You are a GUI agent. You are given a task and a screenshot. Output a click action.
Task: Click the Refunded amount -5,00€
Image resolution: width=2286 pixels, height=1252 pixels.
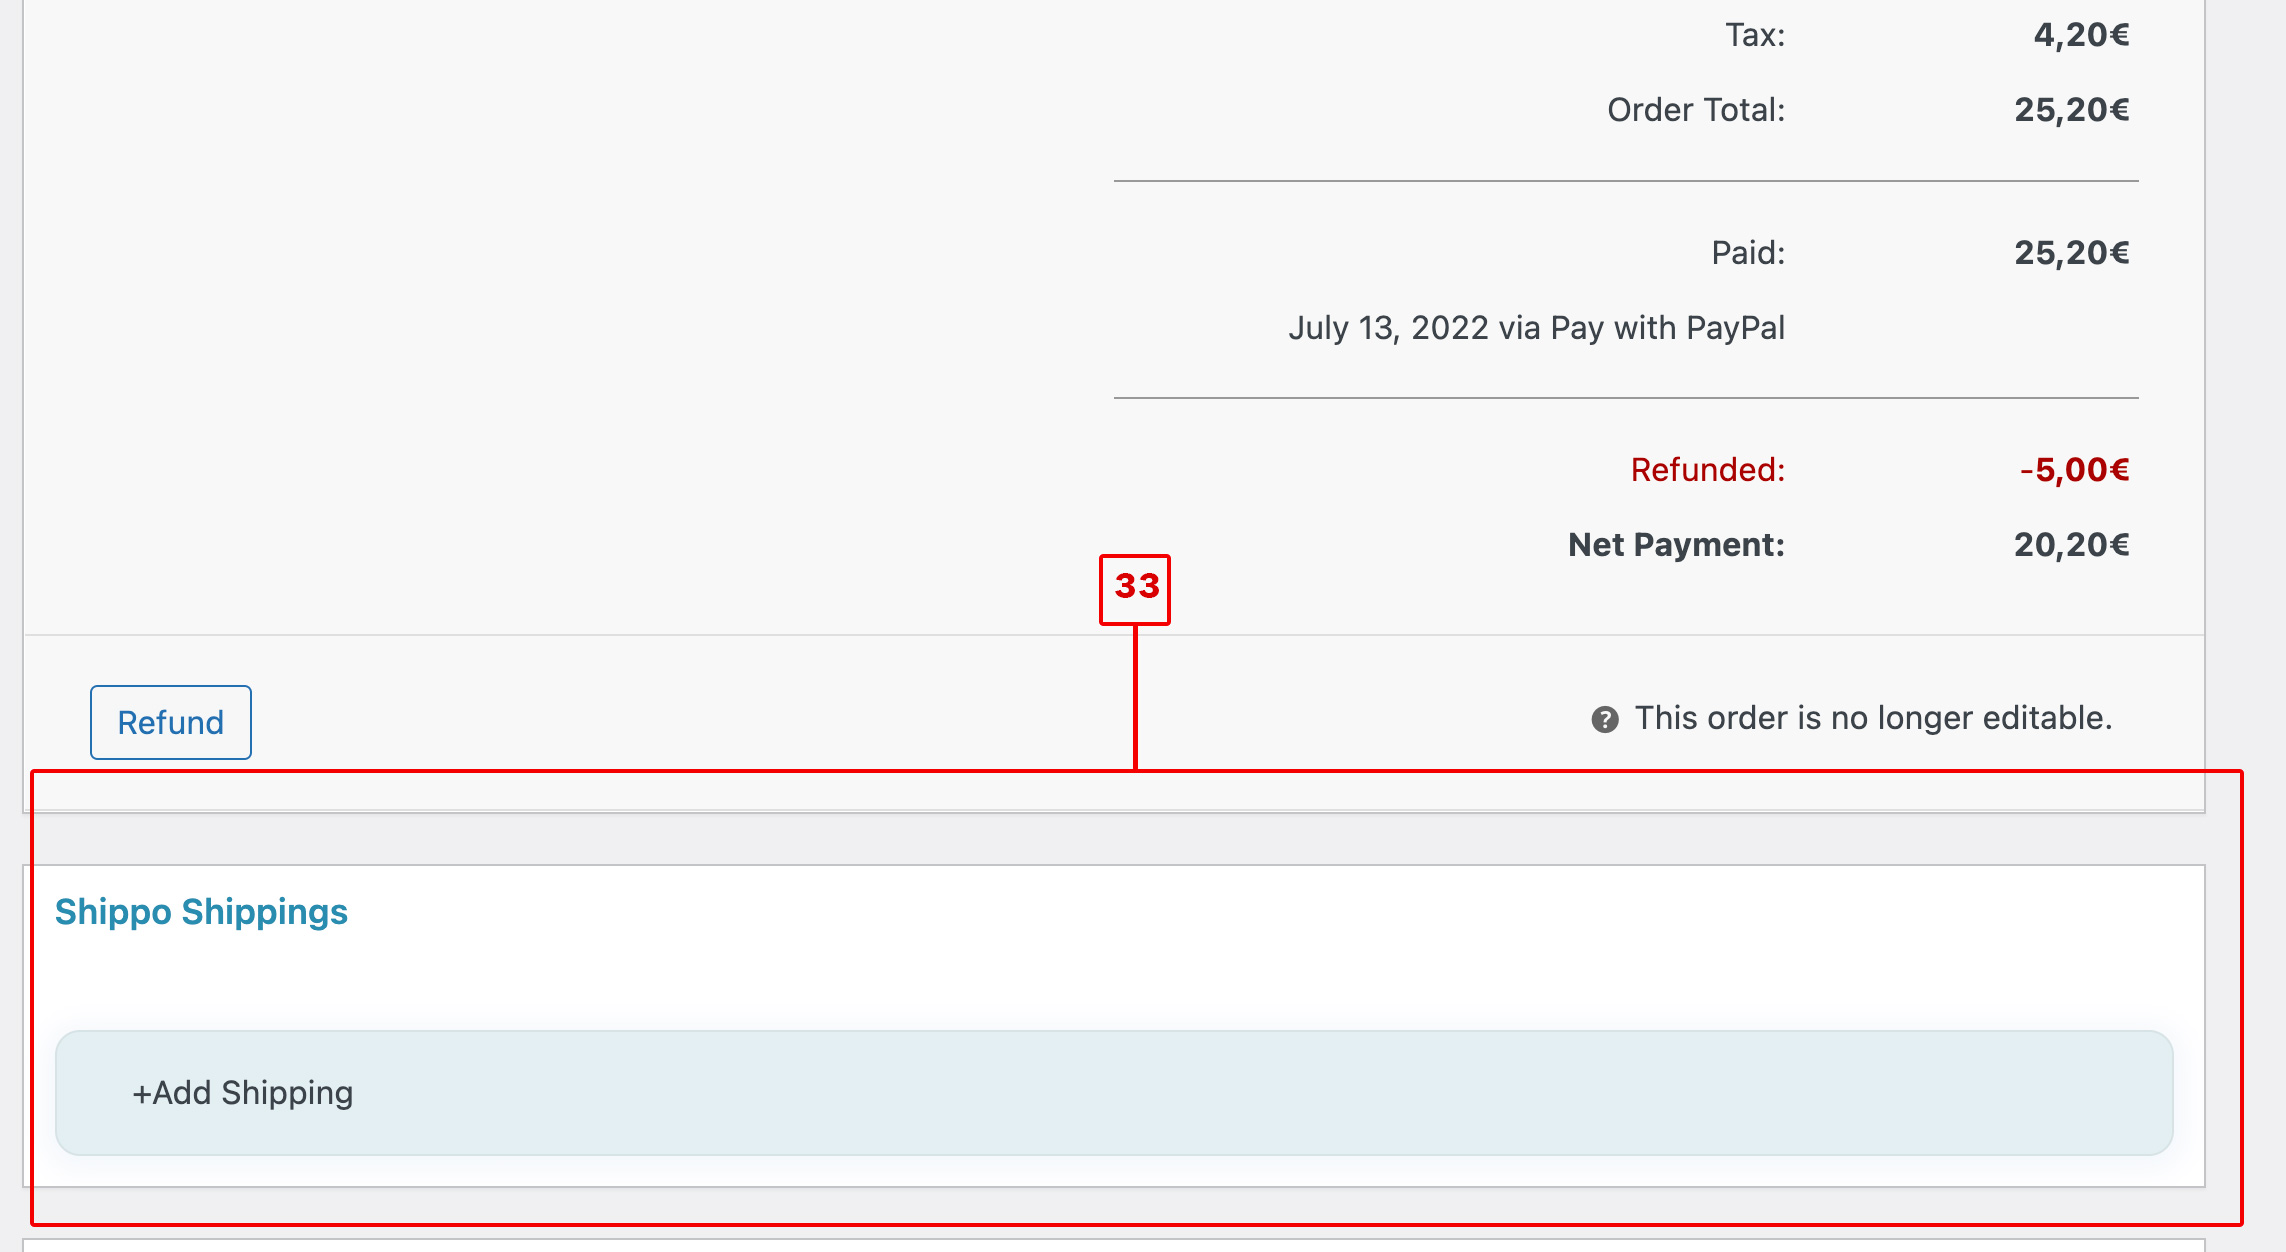[x=2074, y=470]
